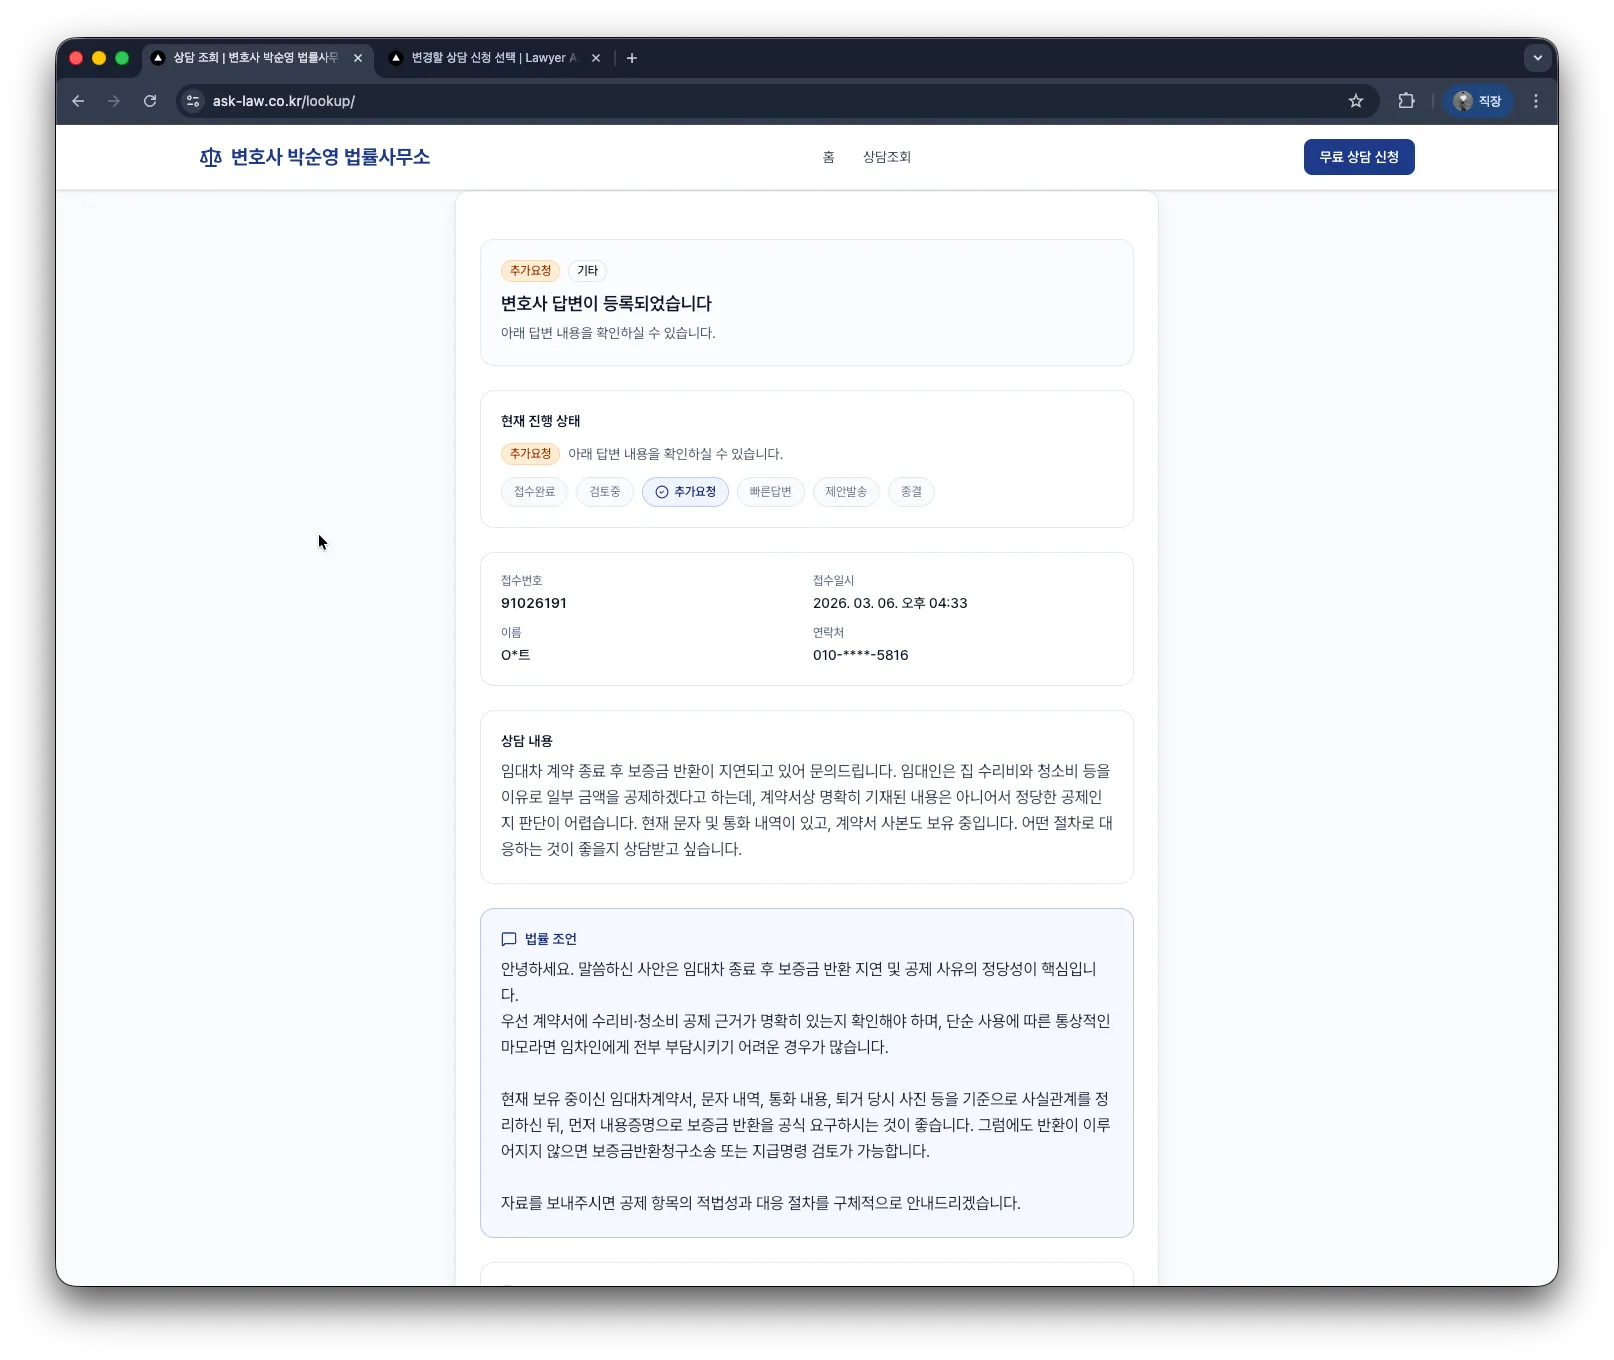Screen dimensions: 1614x1360
Task: Click the forward navigation arrow
Action: (114, 101)
